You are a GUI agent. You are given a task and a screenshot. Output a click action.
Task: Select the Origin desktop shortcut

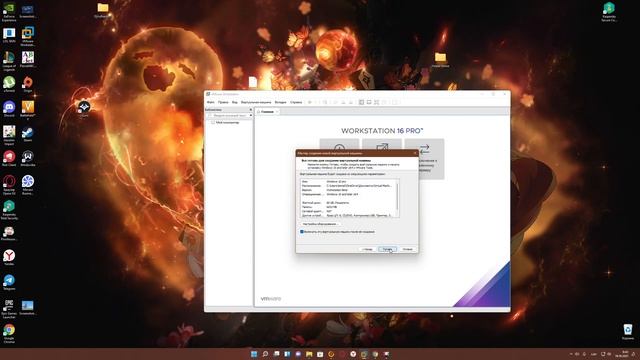[28, 84]
